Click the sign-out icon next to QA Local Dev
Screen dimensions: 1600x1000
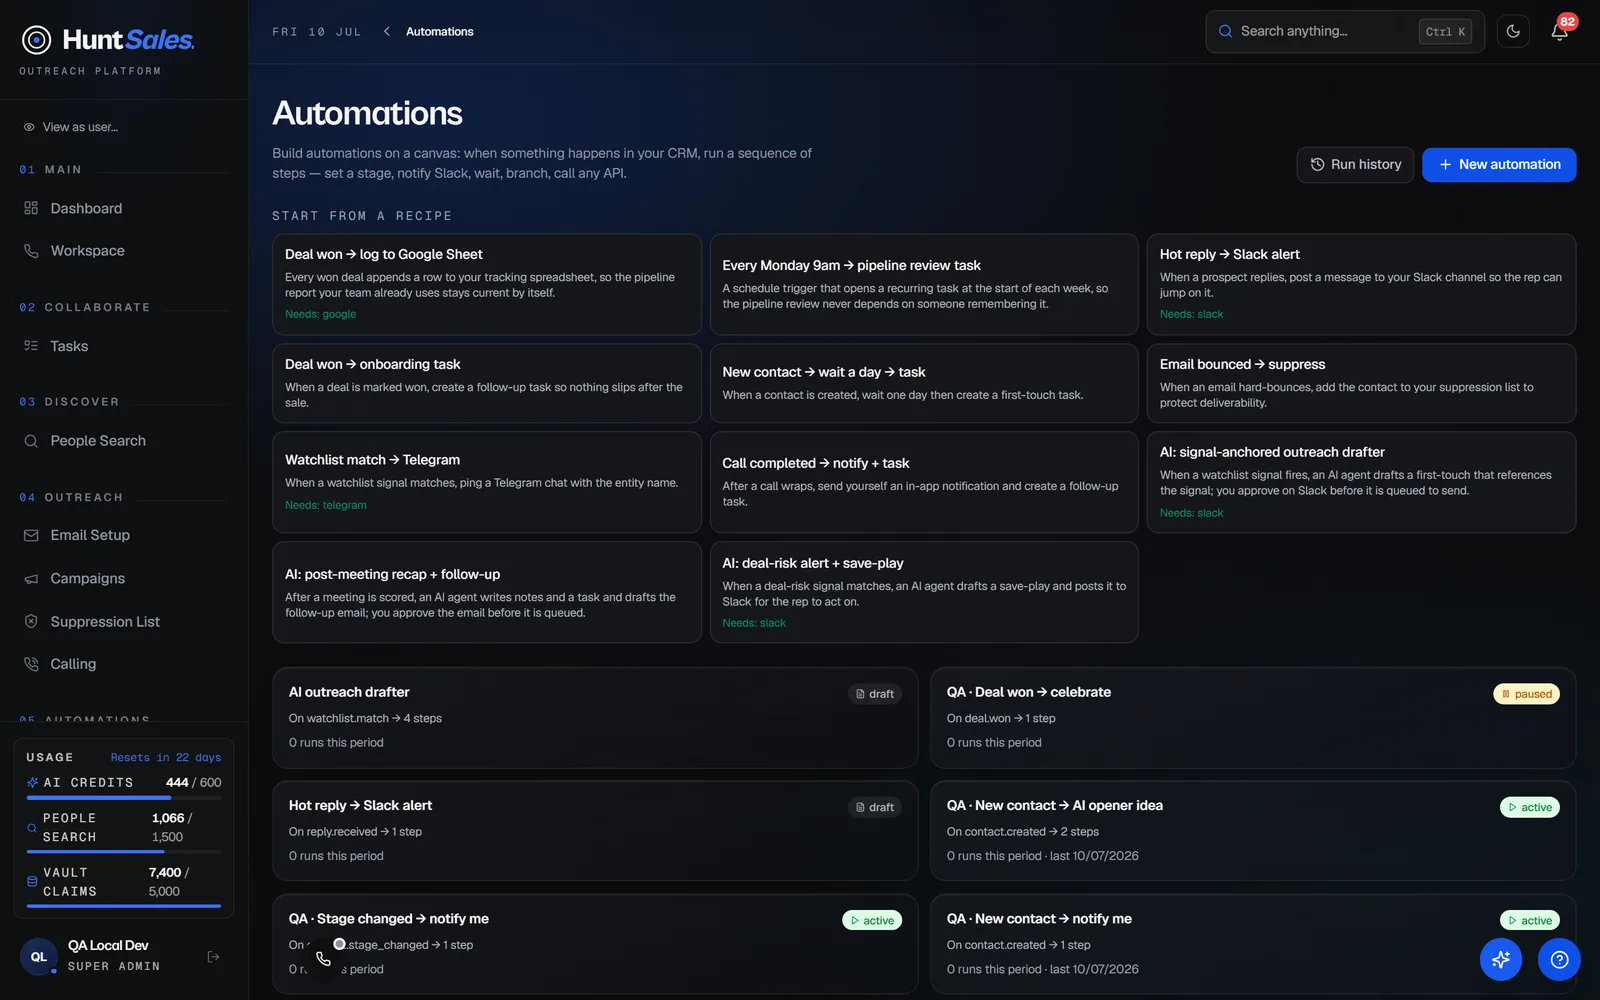click(x=213, y=957)
